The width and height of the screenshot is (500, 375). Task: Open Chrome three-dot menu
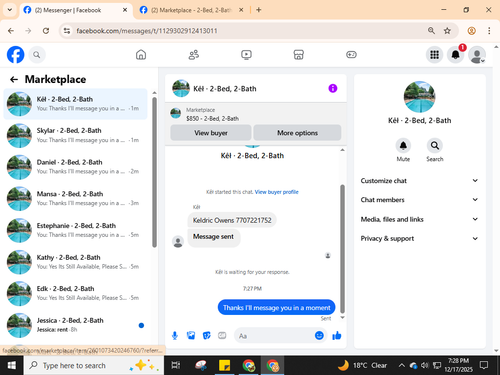(489, 31)
